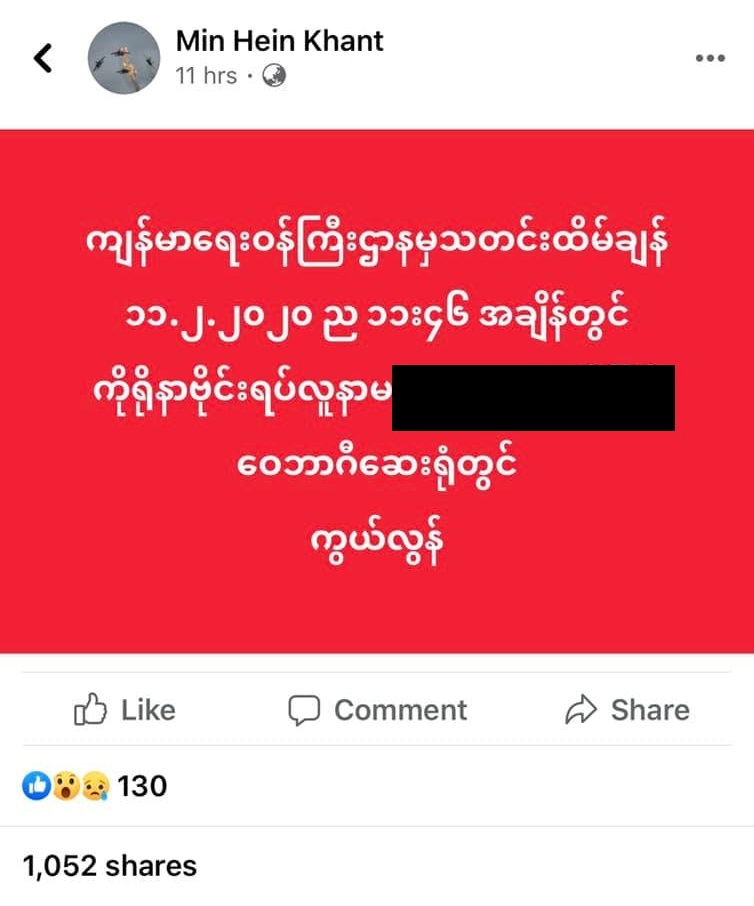Click the blue like reaction emoji
This screenshot has width=754, height=906.
36,786
